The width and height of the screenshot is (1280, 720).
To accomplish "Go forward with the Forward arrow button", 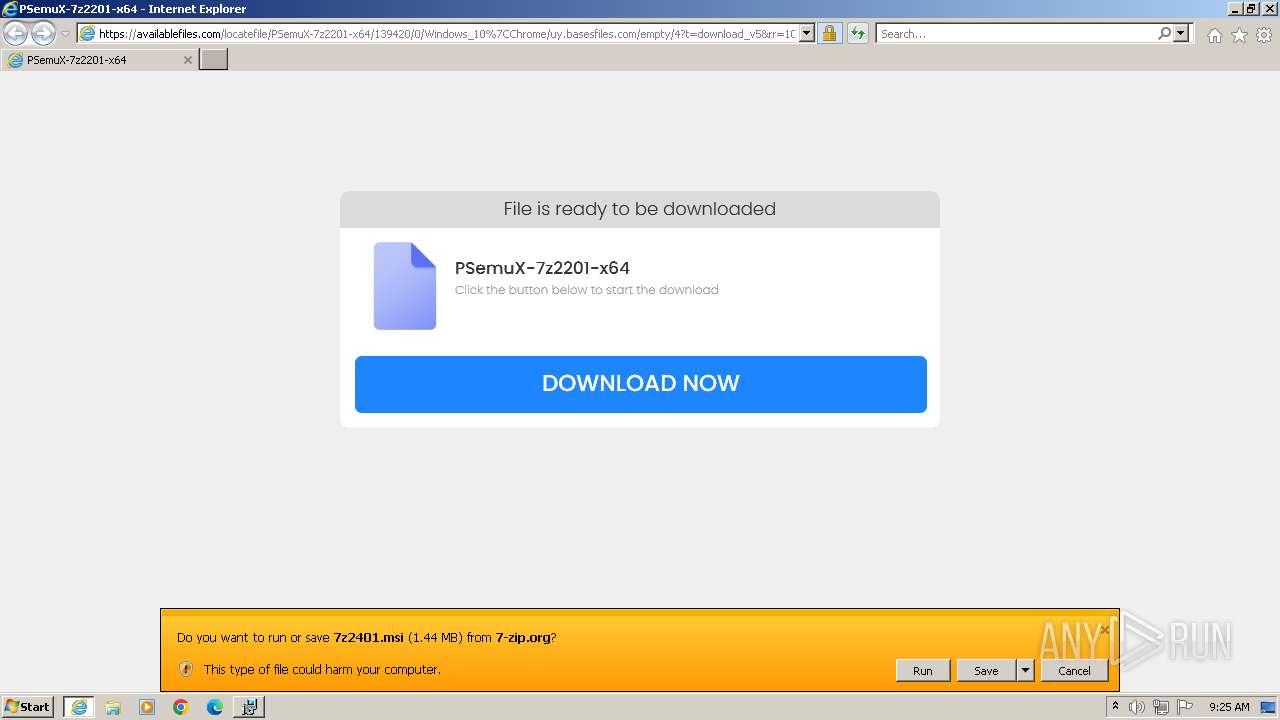I will pyautogui.click(x=43, y=34).
